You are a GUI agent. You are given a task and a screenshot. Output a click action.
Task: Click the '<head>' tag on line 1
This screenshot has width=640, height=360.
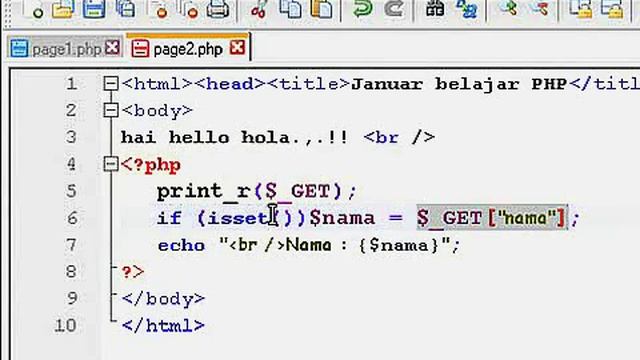click(x=230, y=84)
